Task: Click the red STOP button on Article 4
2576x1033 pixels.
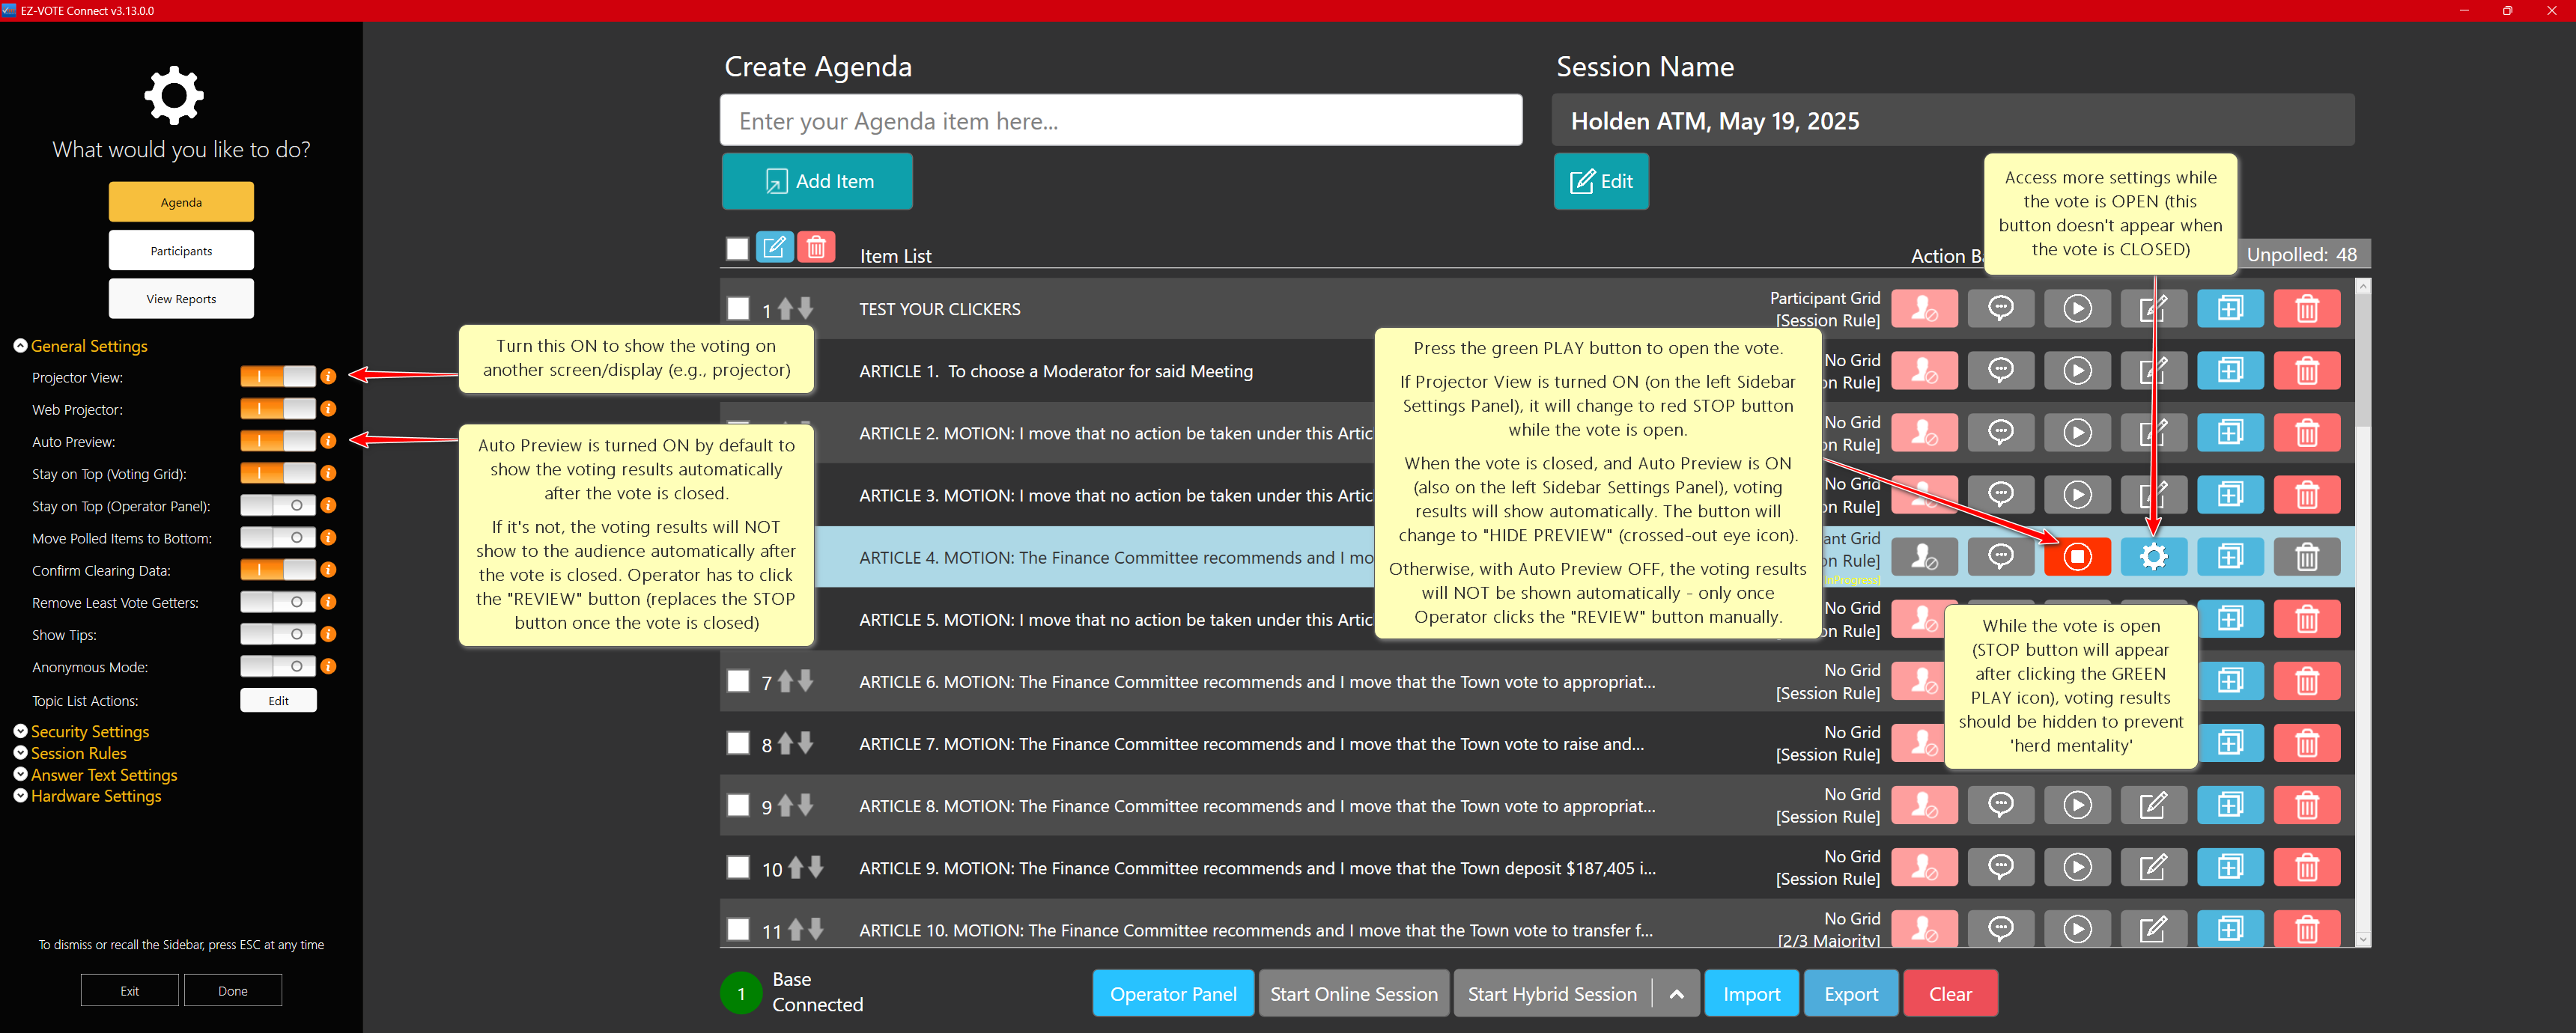Action: pos(2076,557)
